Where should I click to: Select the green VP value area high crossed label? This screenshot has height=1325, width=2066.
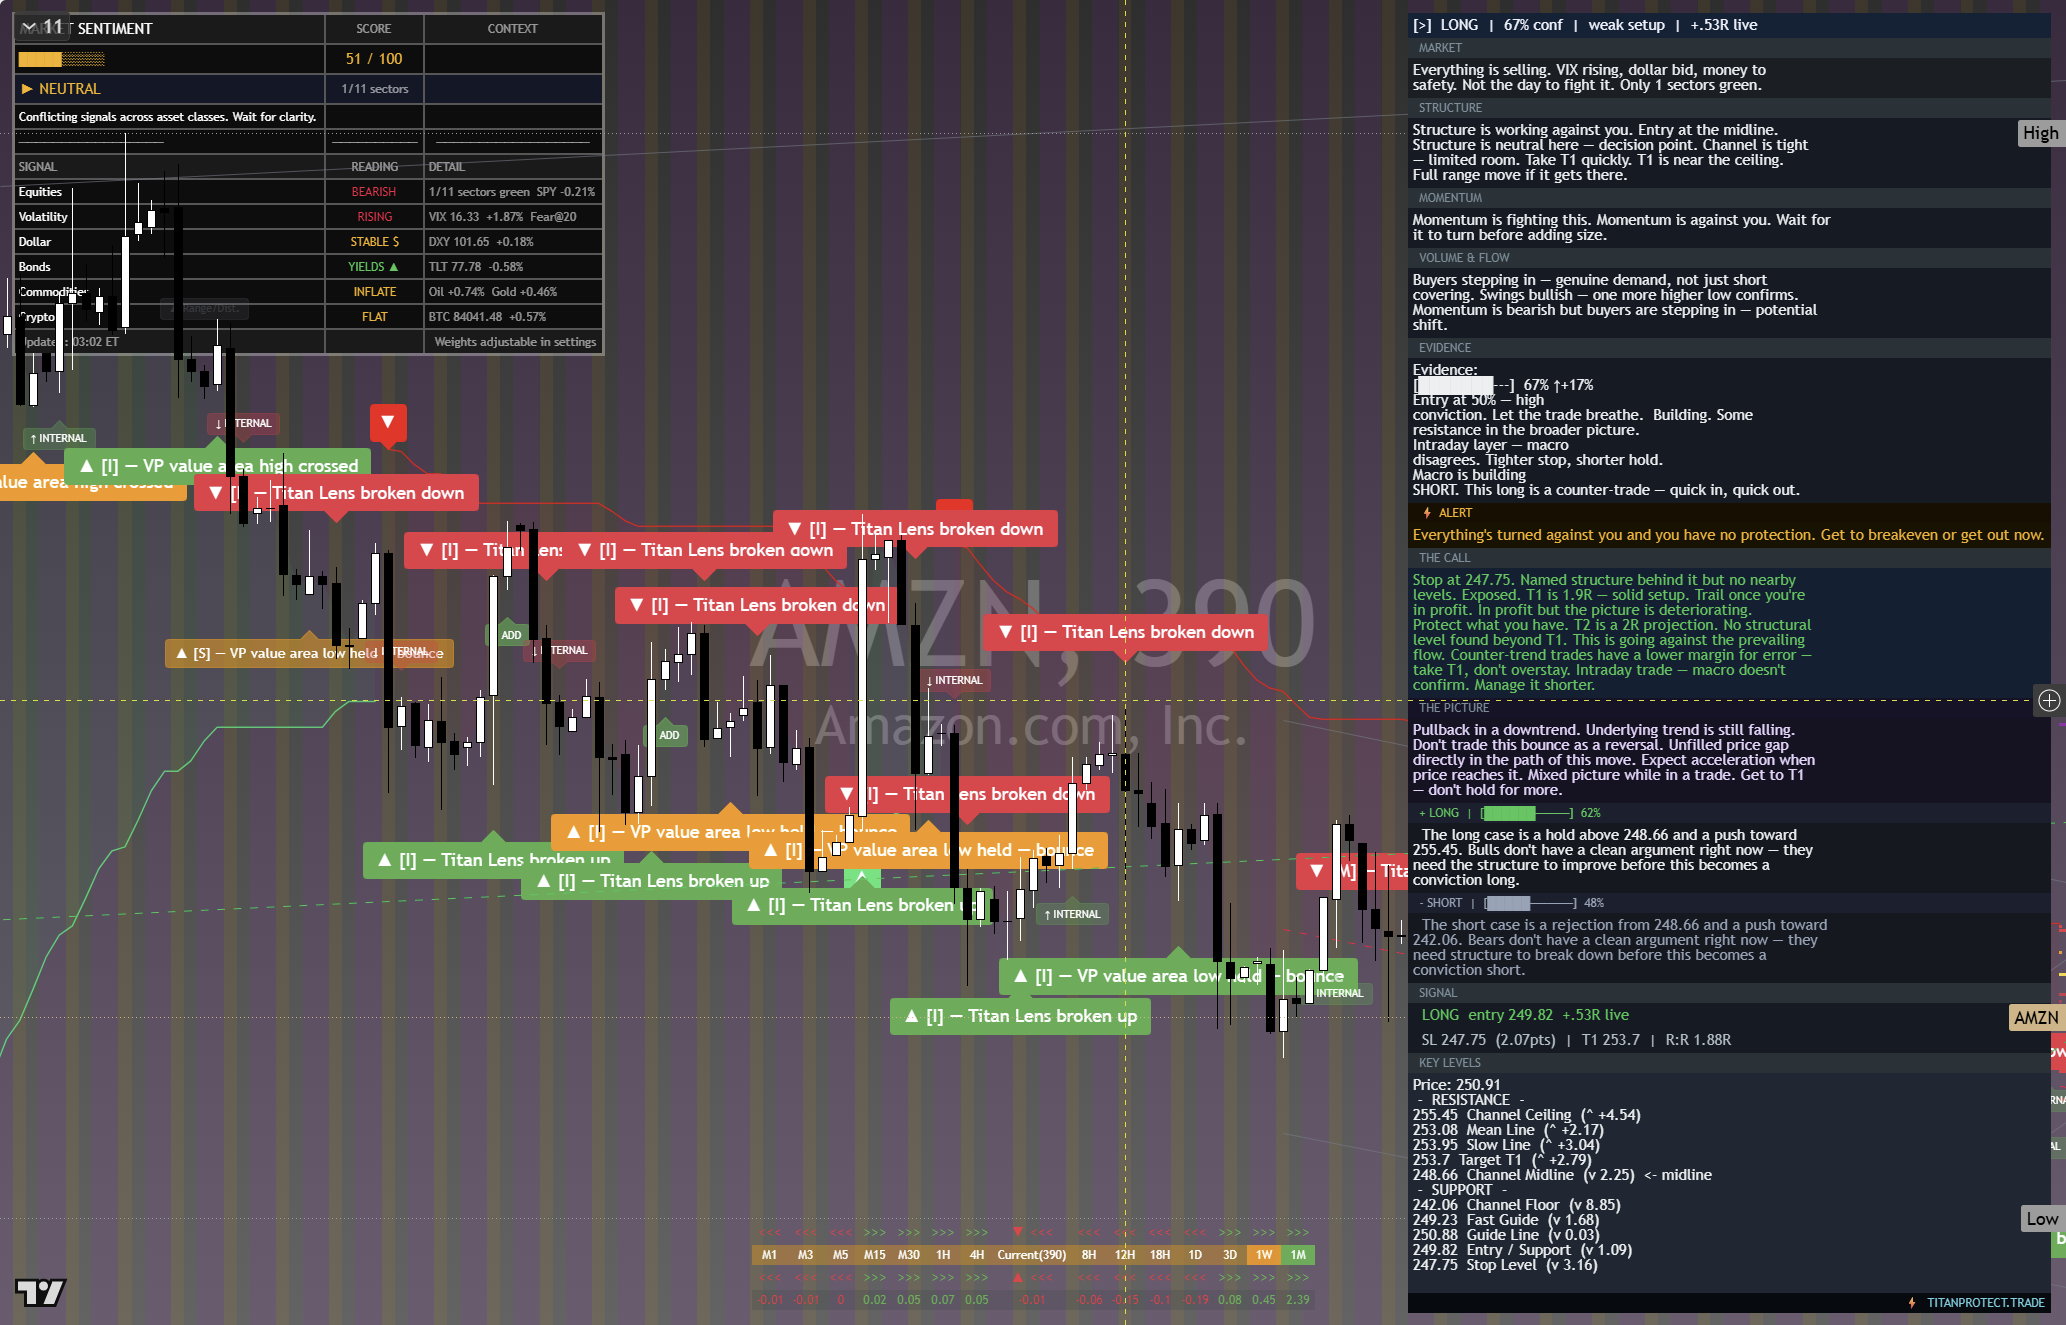[218, 466]
